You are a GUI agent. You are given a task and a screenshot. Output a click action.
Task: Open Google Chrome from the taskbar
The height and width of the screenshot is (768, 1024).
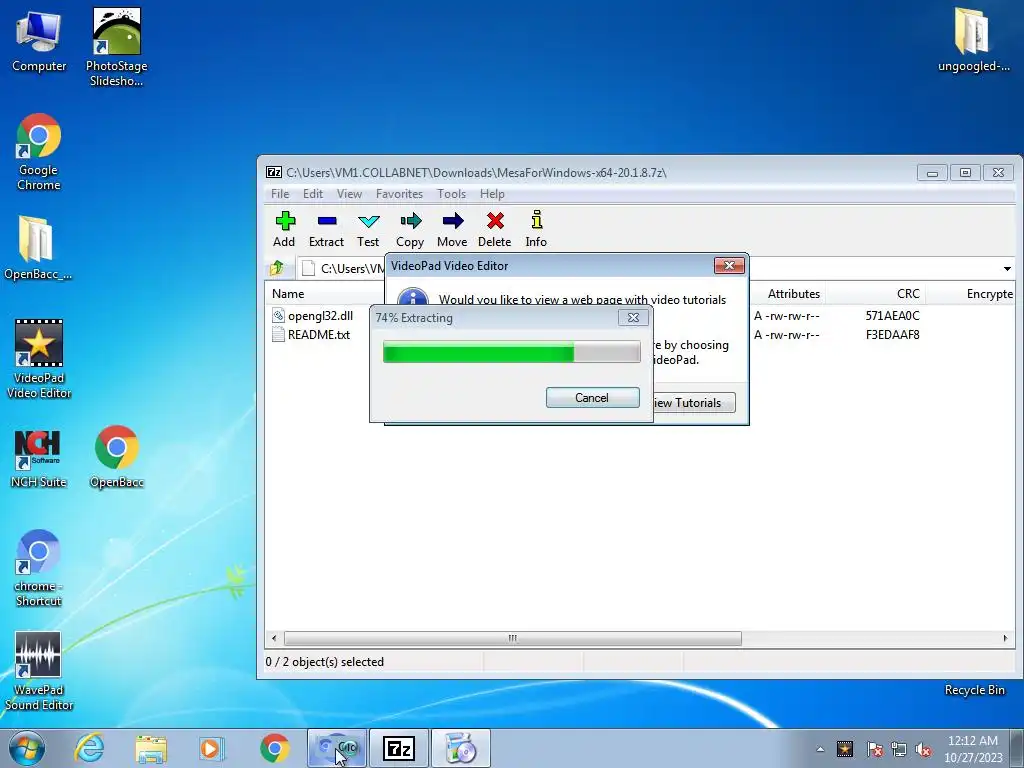pyautogui.click(x=274, y=748)
